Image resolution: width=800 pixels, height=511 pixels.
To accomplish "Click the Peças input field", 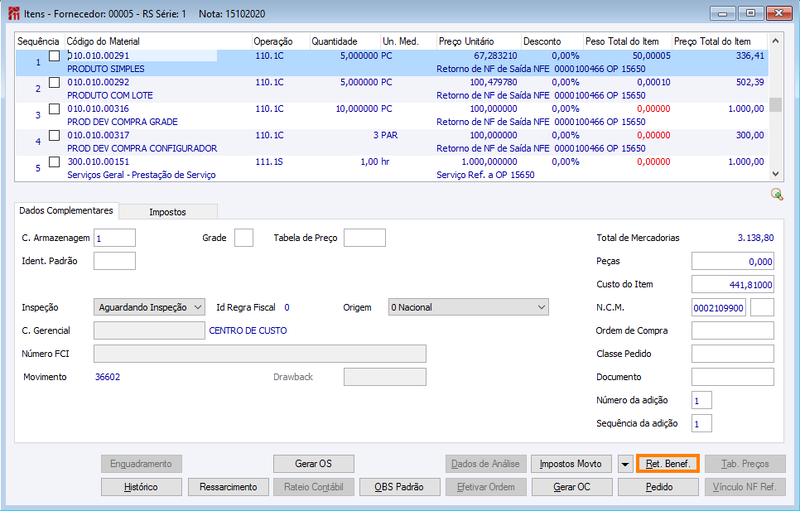I will [732, 261].
